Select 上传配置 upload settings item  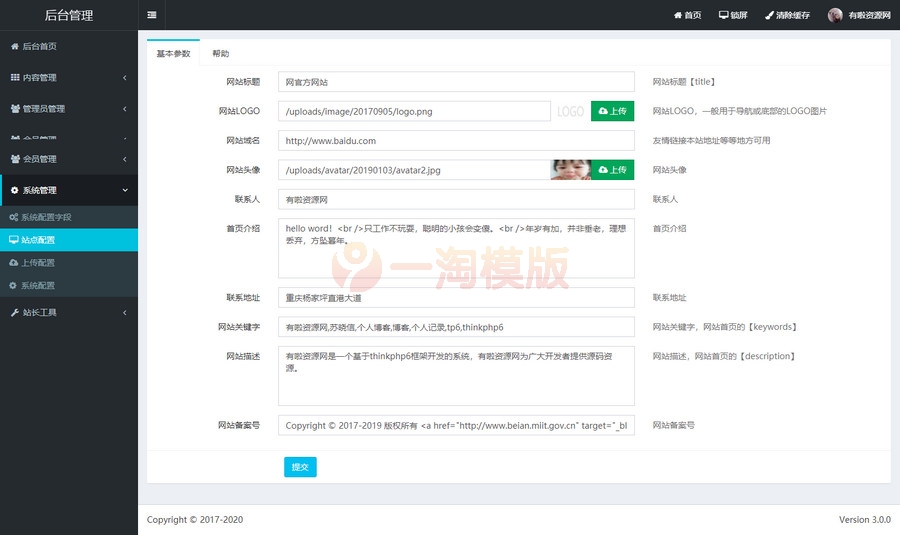38,262
